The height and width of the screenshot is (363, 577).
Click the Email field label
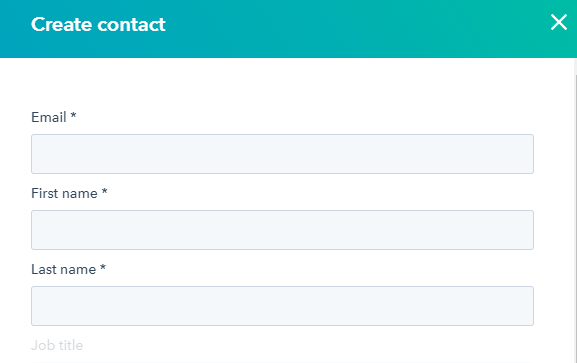pyautogui.click(x=49, y=117)
